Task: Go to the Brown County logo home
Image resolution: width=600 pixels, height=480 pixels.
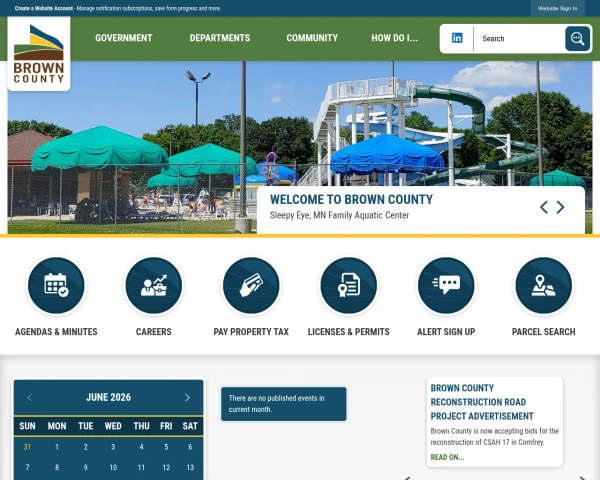Action: pyautogui.click(x=39, y=54)
